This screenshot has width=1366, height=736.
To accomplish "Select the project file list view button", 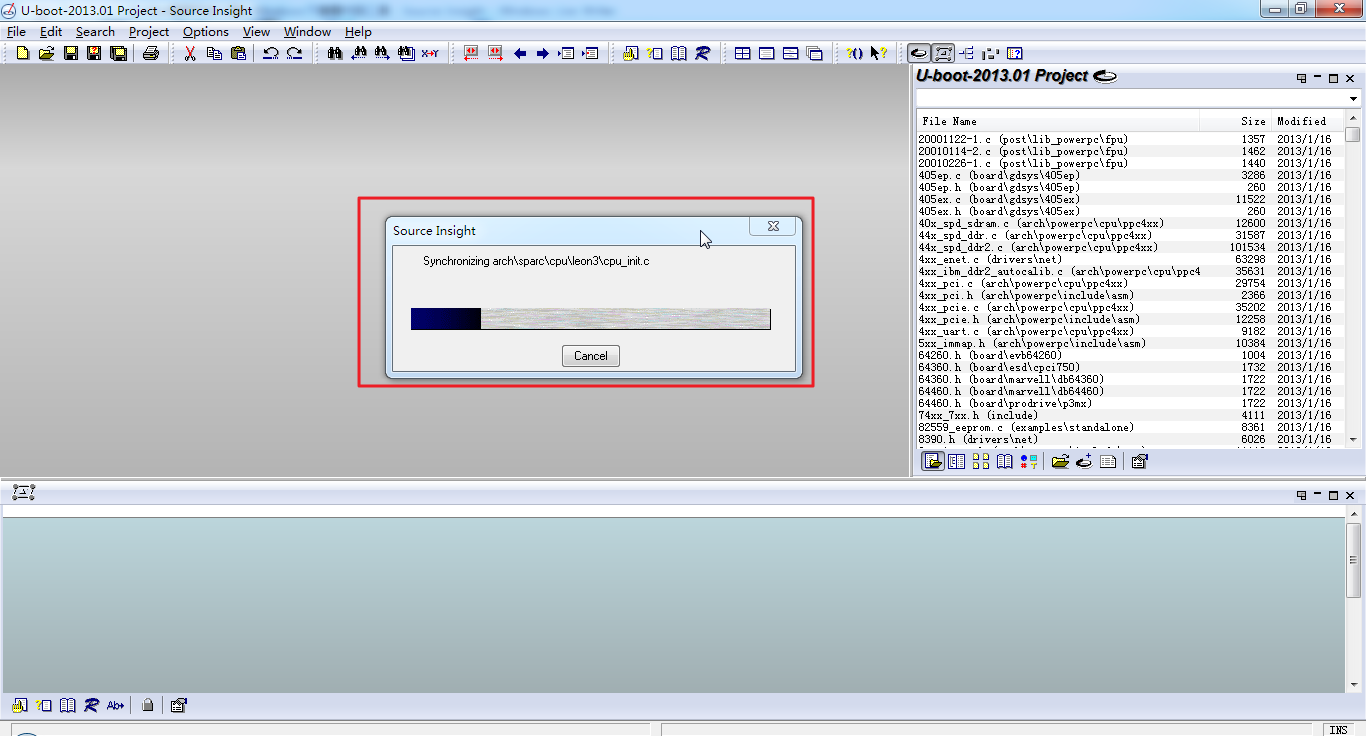I will point(933,461).
